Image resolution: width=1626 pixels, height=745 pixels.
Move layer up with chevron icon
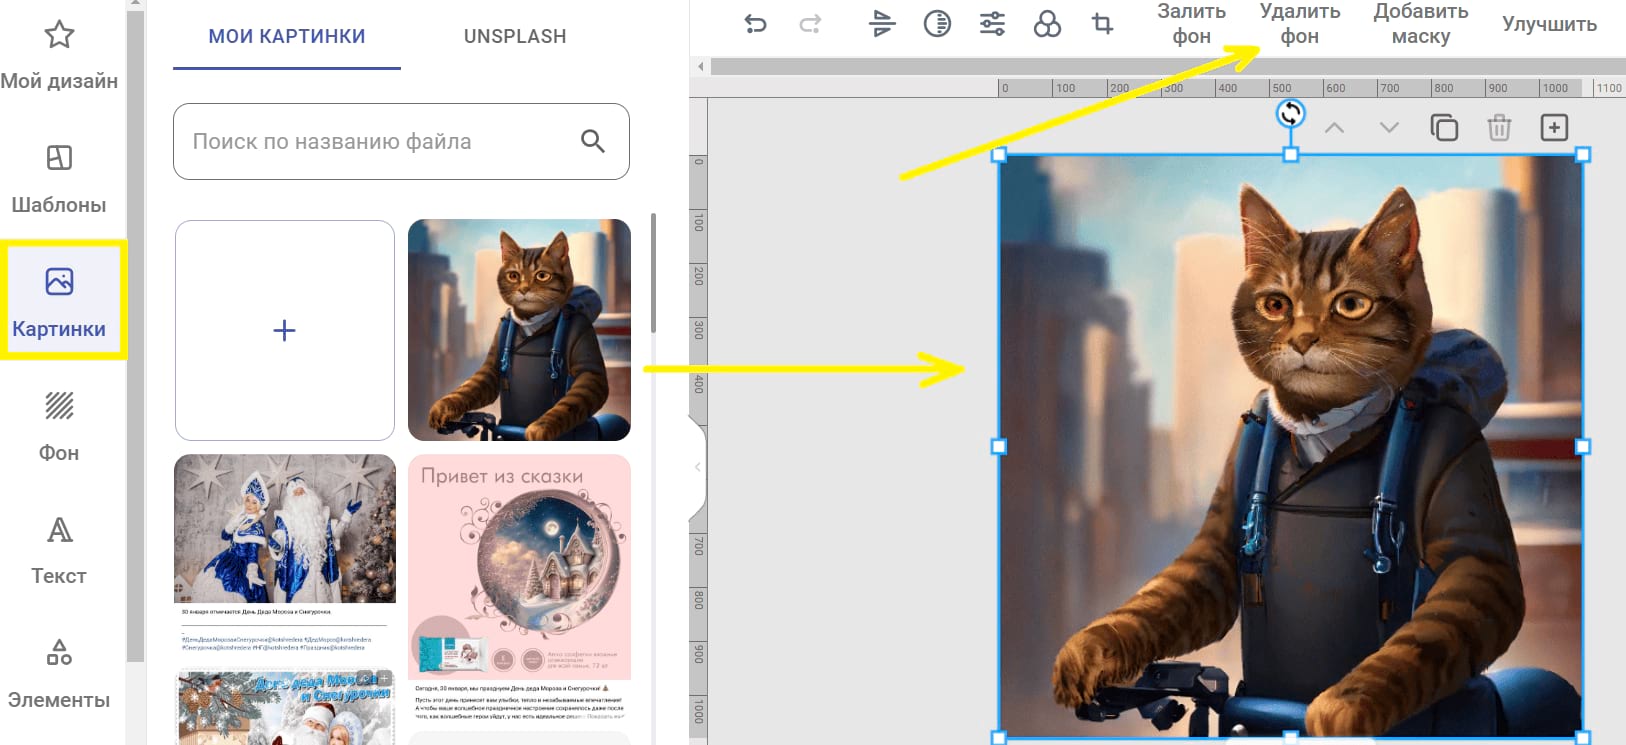[1334, 128]
